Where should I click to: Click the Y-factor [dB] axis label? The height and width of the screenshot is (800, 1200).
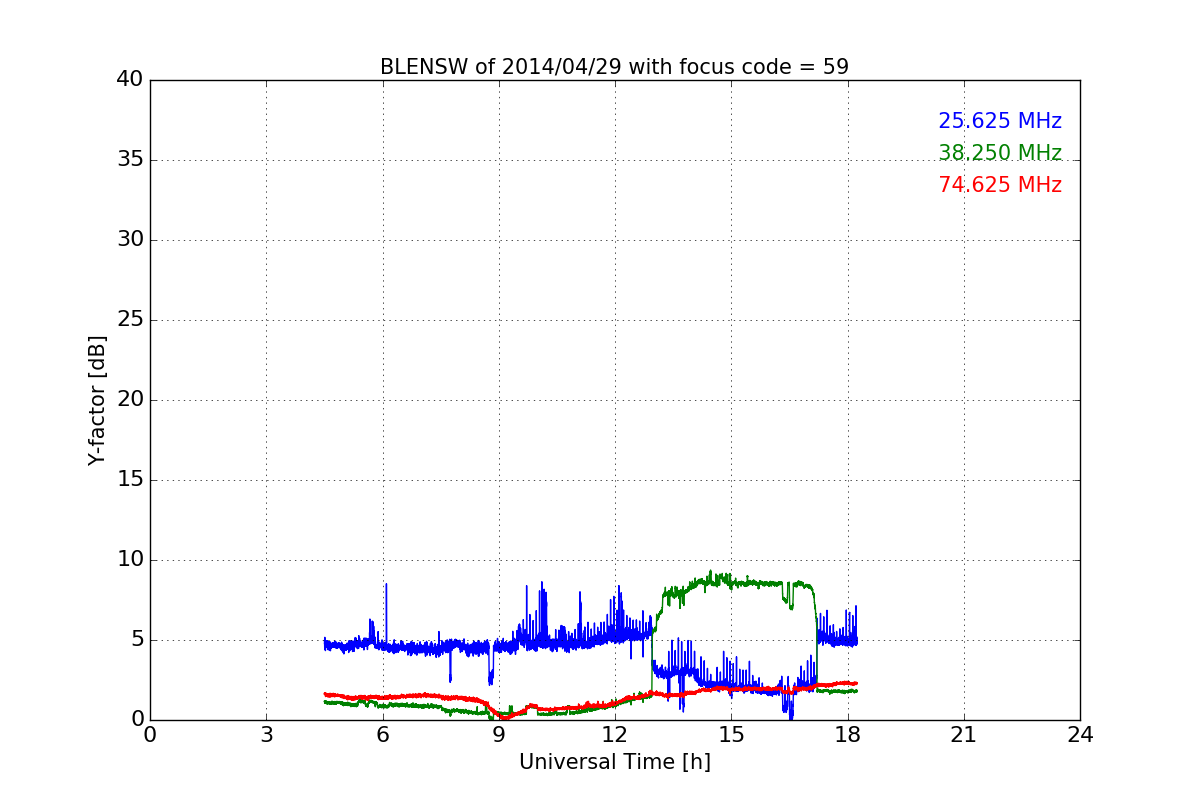(97, 400)
